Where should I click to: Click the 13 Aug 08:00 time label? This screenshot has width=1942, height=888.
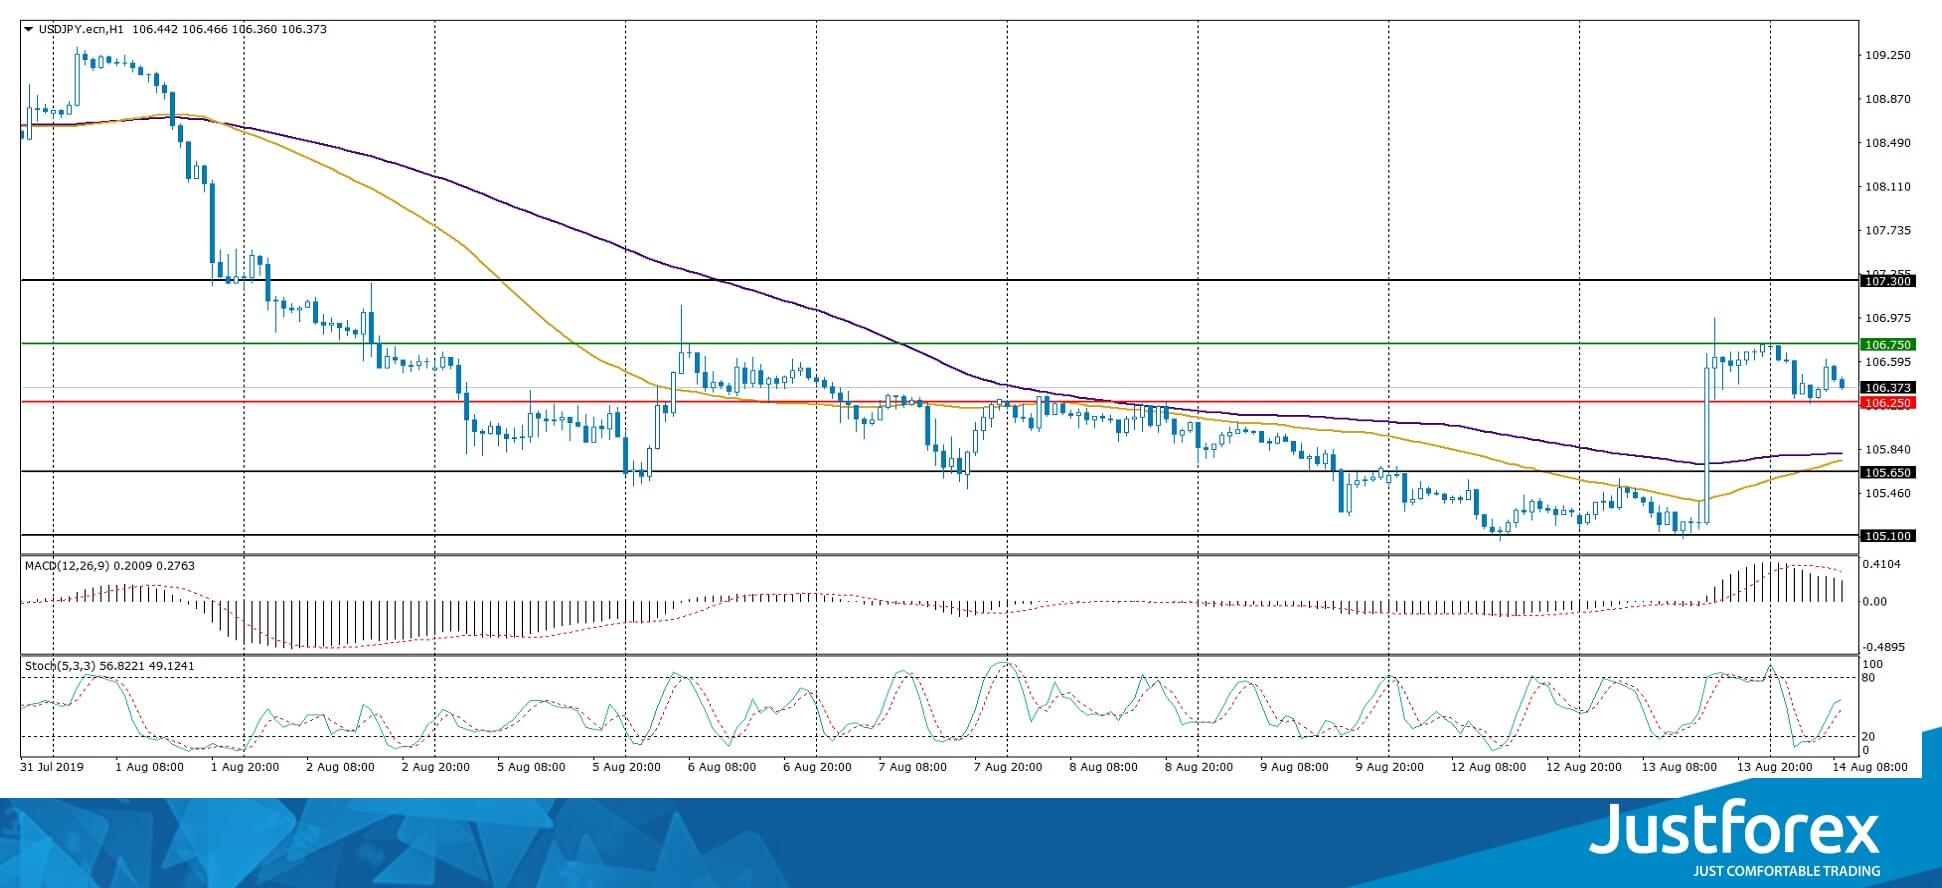1680,767
